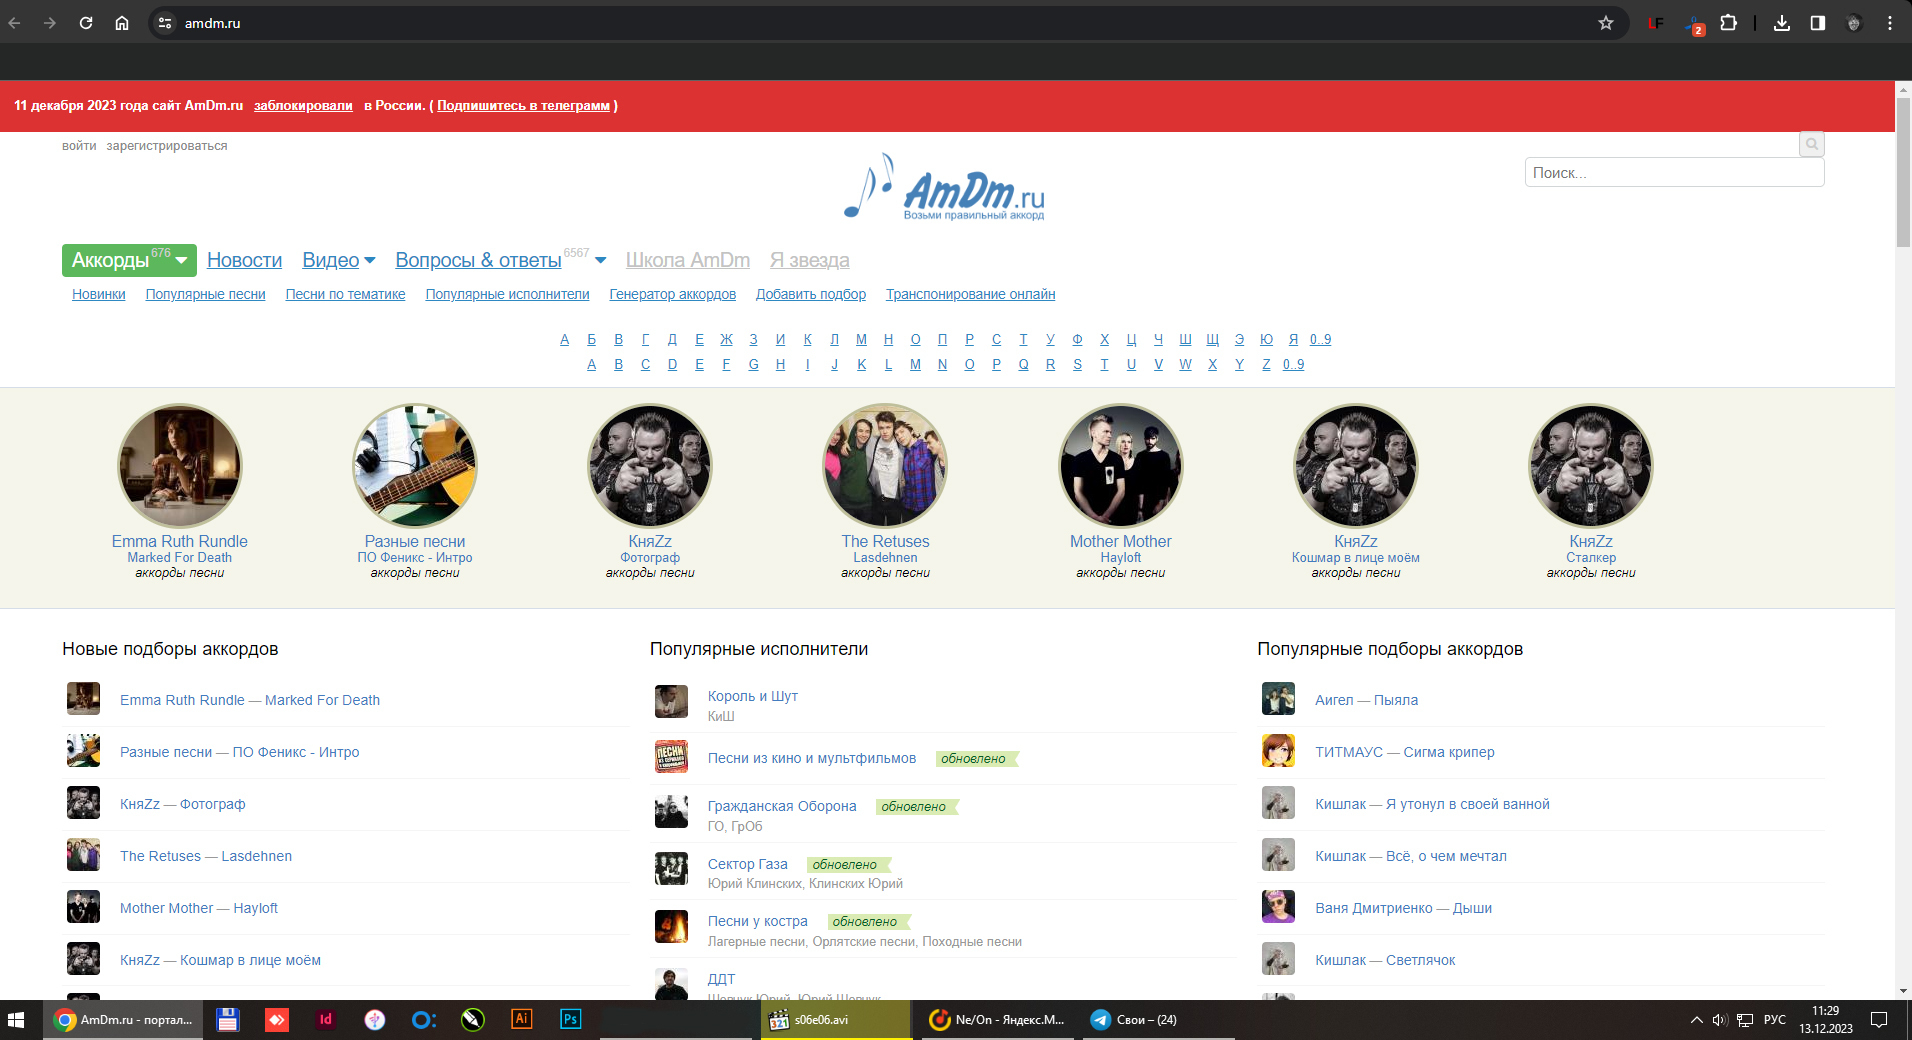Switch to Telegram Свои taskbar window
Screen dimensions: 1912x1040
(x=1158, y=1020)
